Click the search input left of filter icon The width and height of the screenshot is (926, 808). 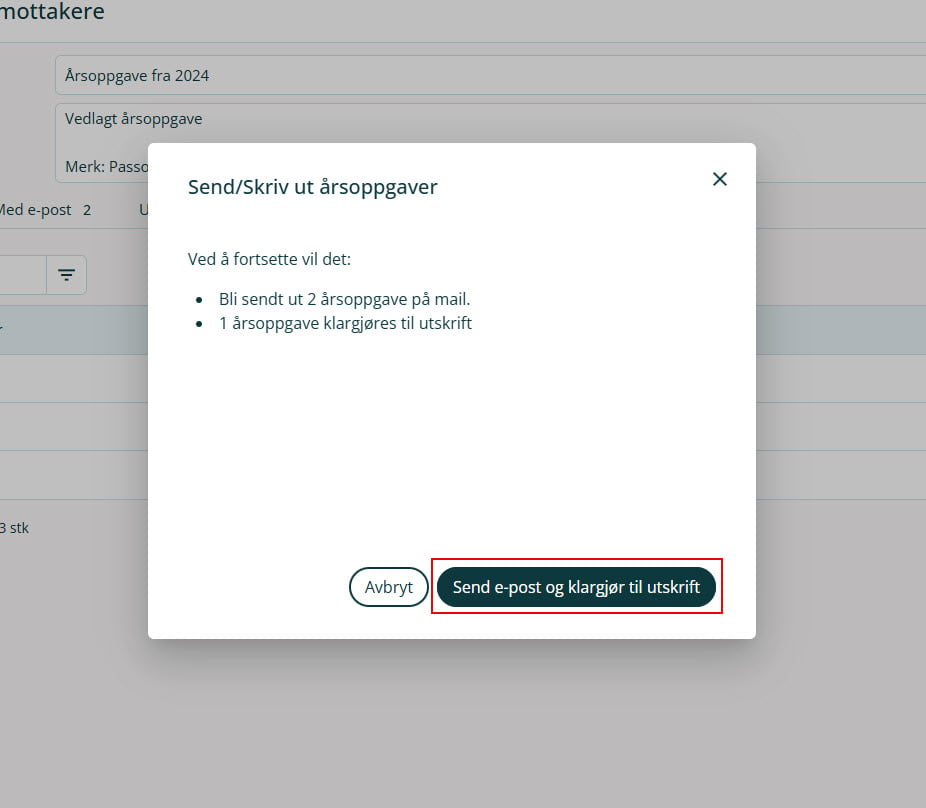point(22,275)
